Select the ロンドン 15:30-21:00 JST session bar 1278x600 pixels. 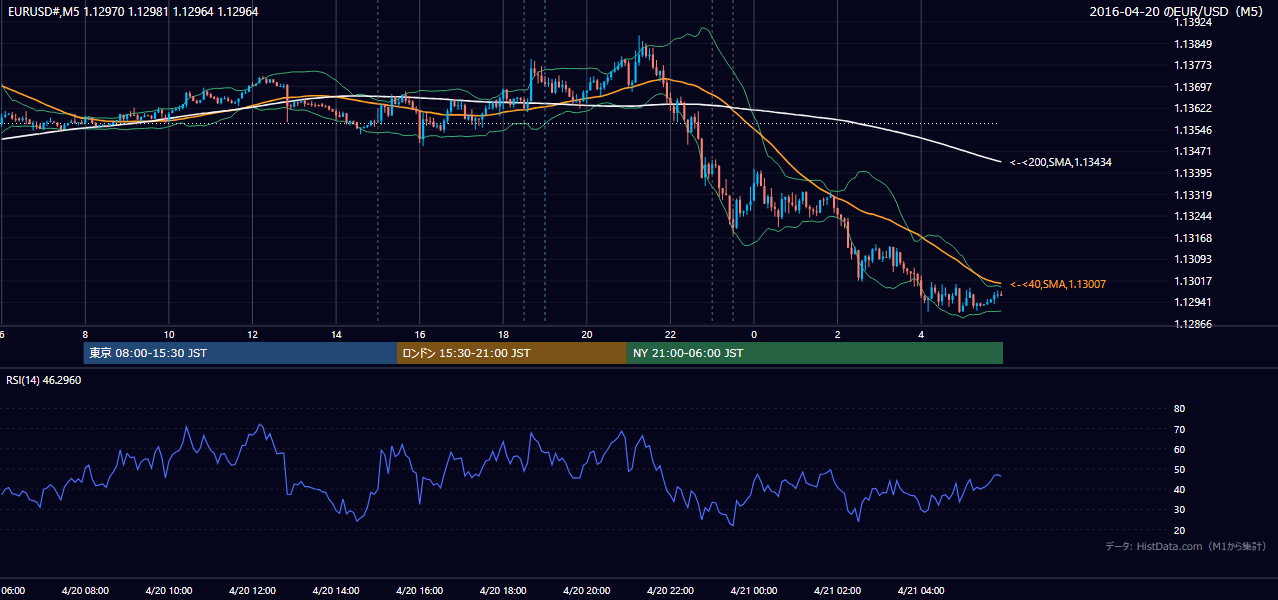(512, 353)
